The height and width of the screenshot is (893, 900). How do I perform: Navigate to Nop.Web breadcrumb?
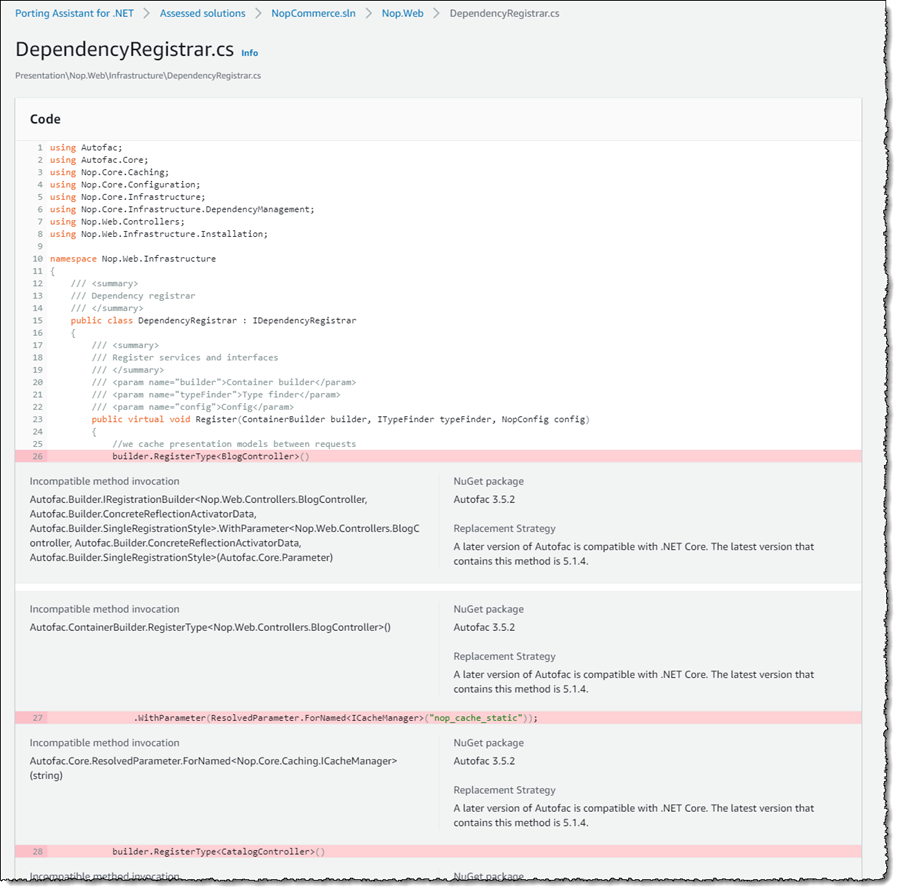[x=402, y=13]
